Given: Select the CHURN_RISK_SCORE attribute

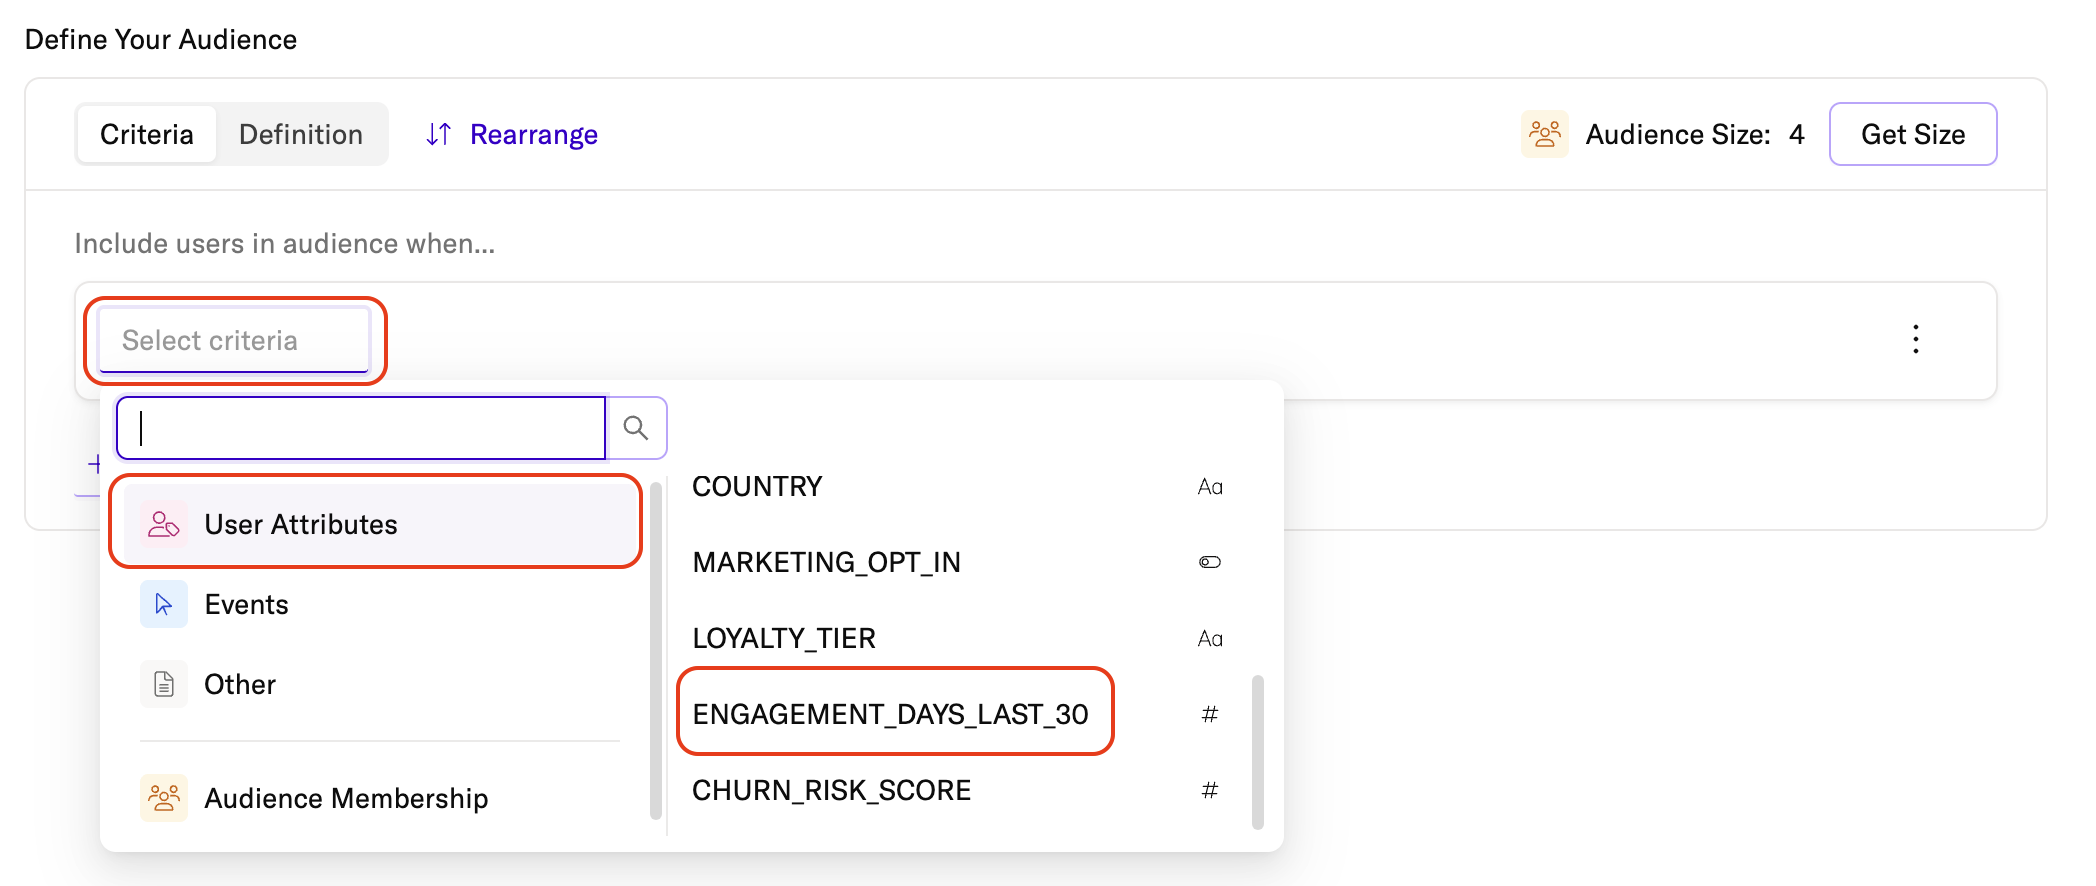Looking at the screenshot, I should (x=831, y=790).
